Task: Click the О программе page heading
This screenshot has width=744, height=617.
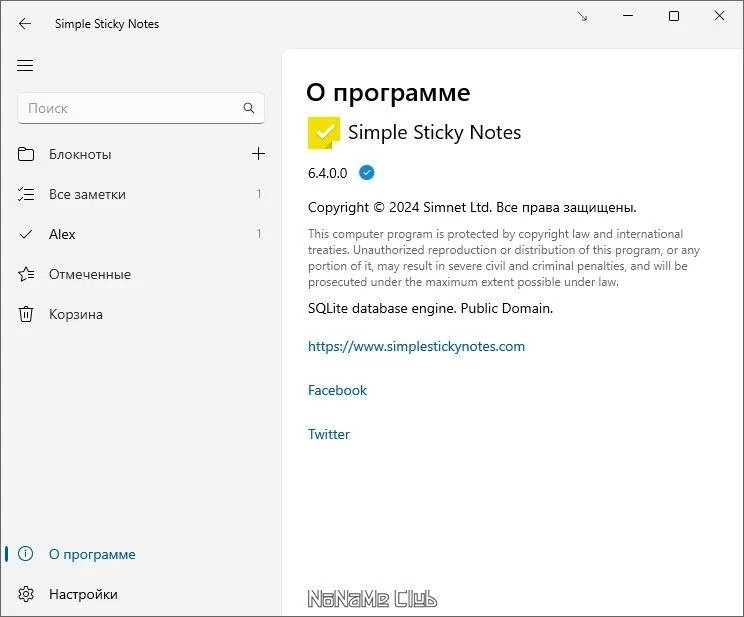Action: [388, 93]
